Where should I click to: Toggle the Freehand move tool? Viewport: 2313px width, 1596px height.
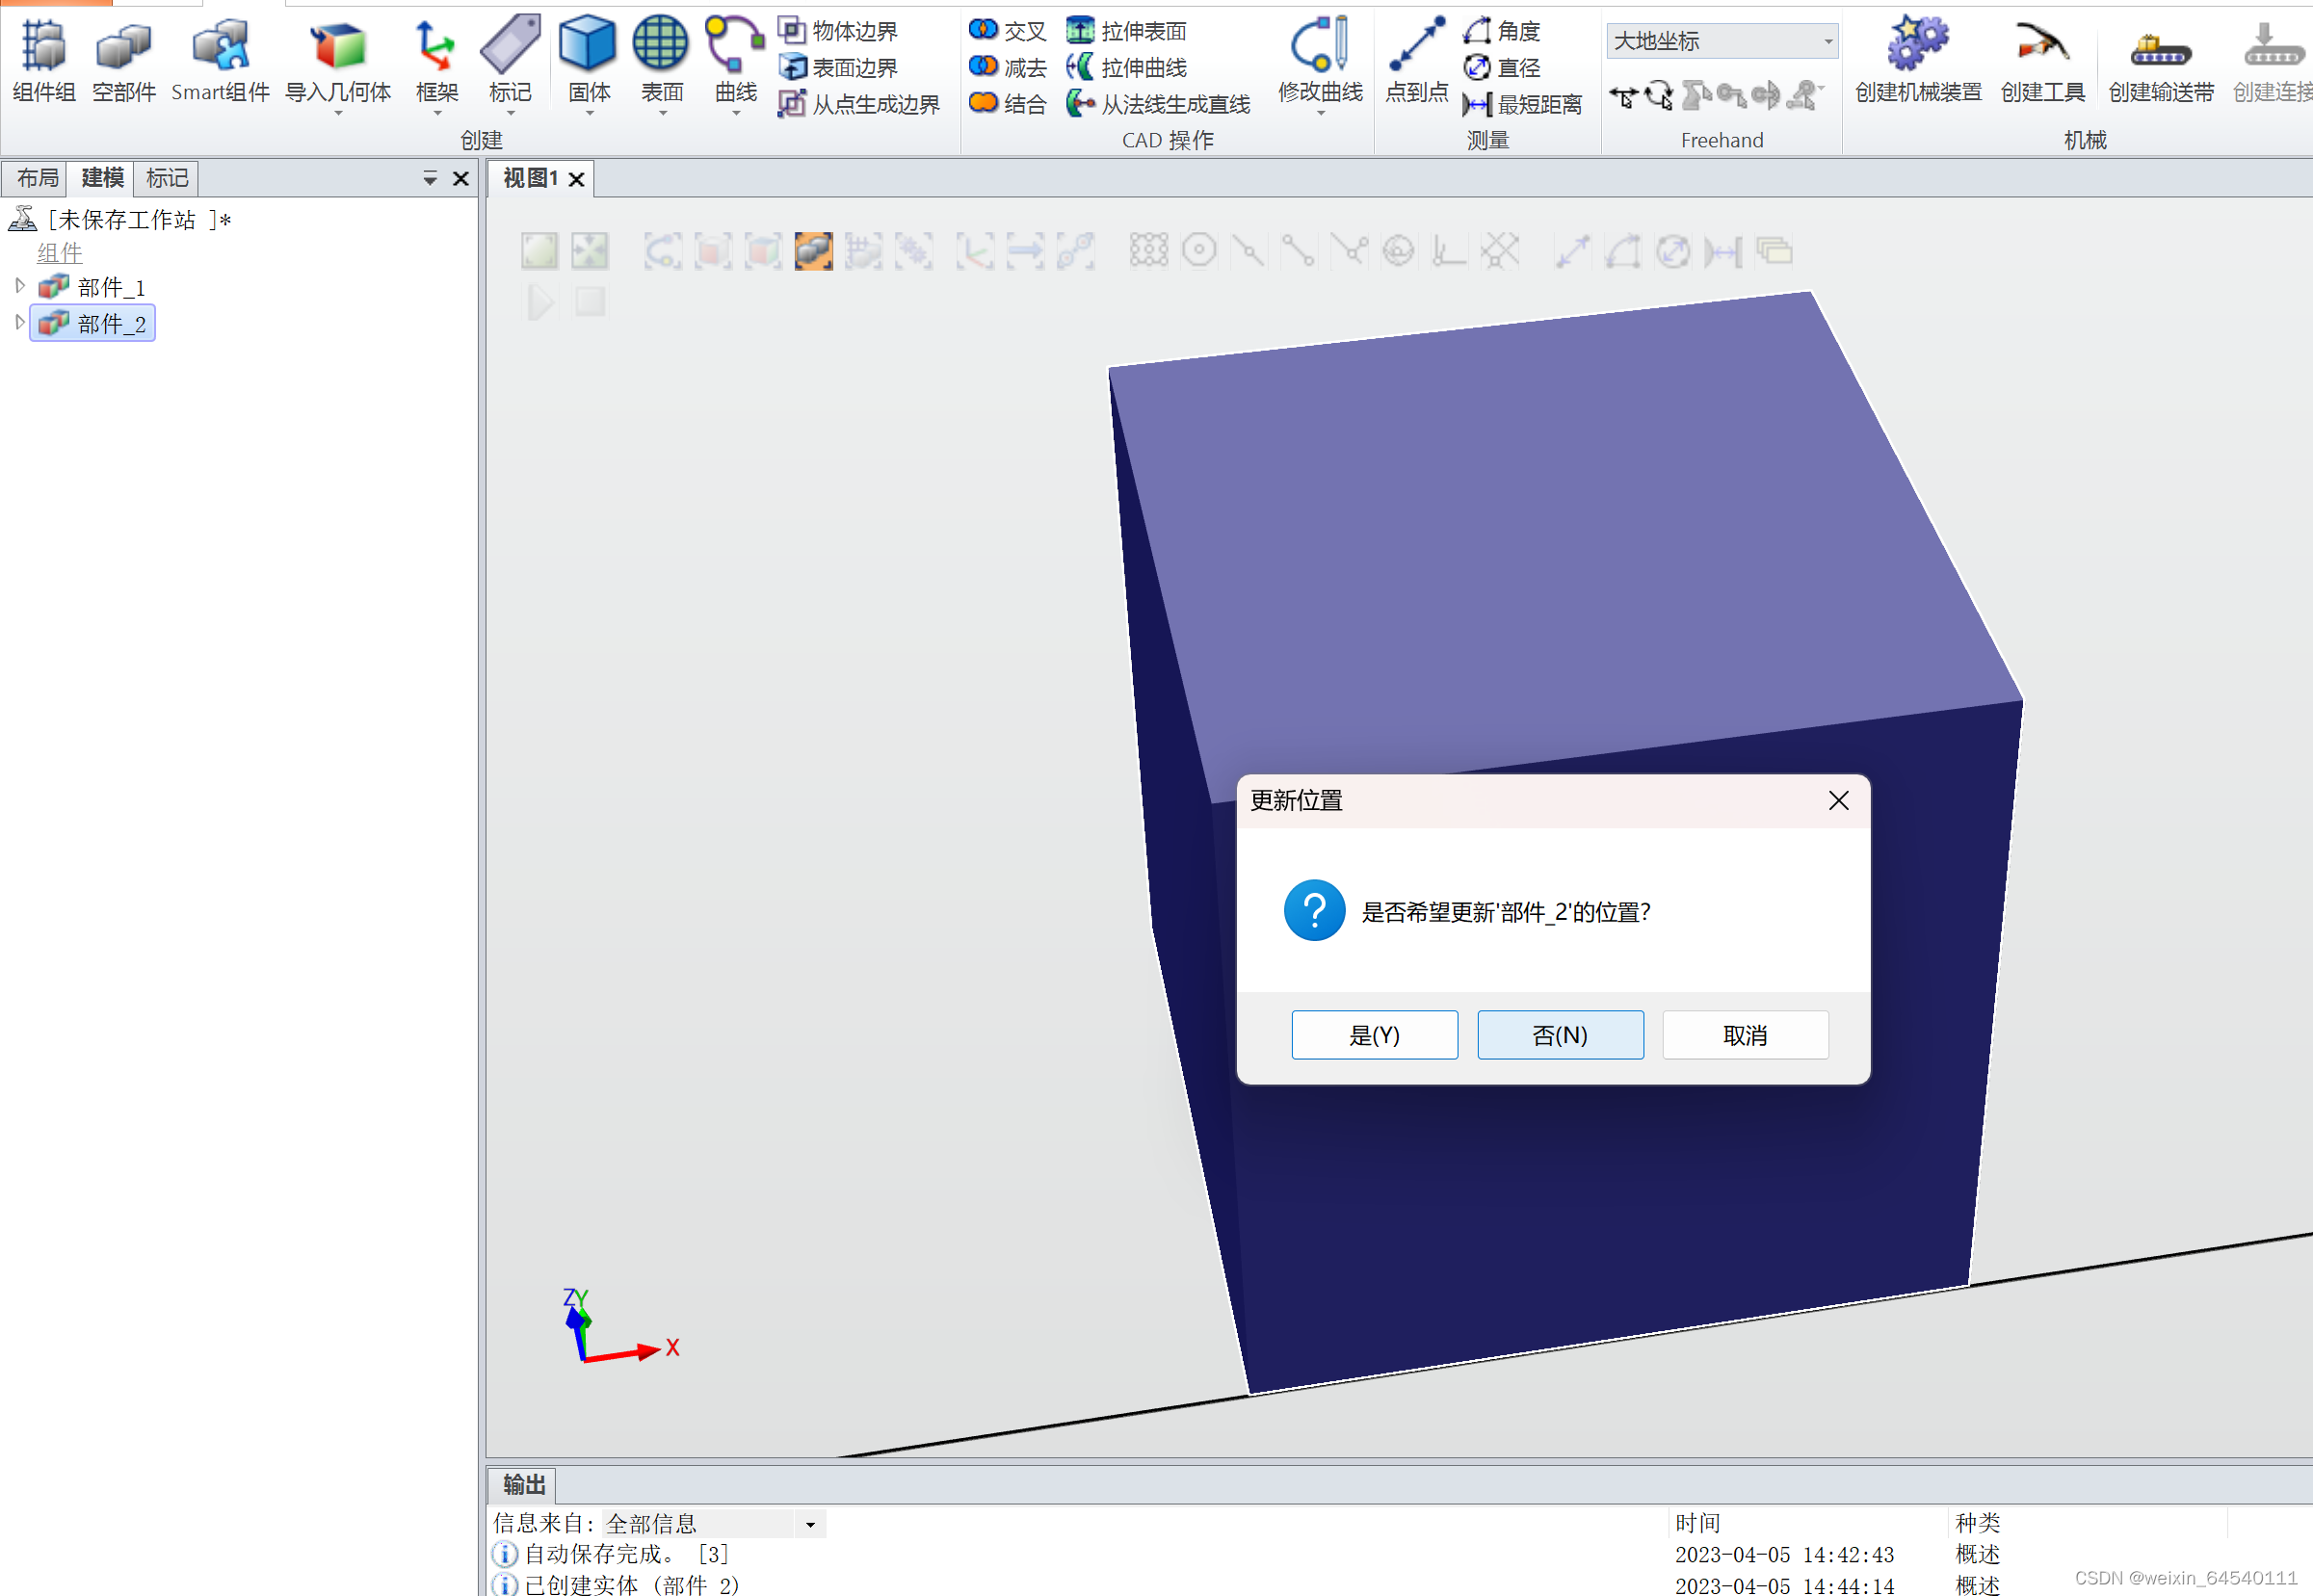pyautogui.click(x=1623, y=96)
